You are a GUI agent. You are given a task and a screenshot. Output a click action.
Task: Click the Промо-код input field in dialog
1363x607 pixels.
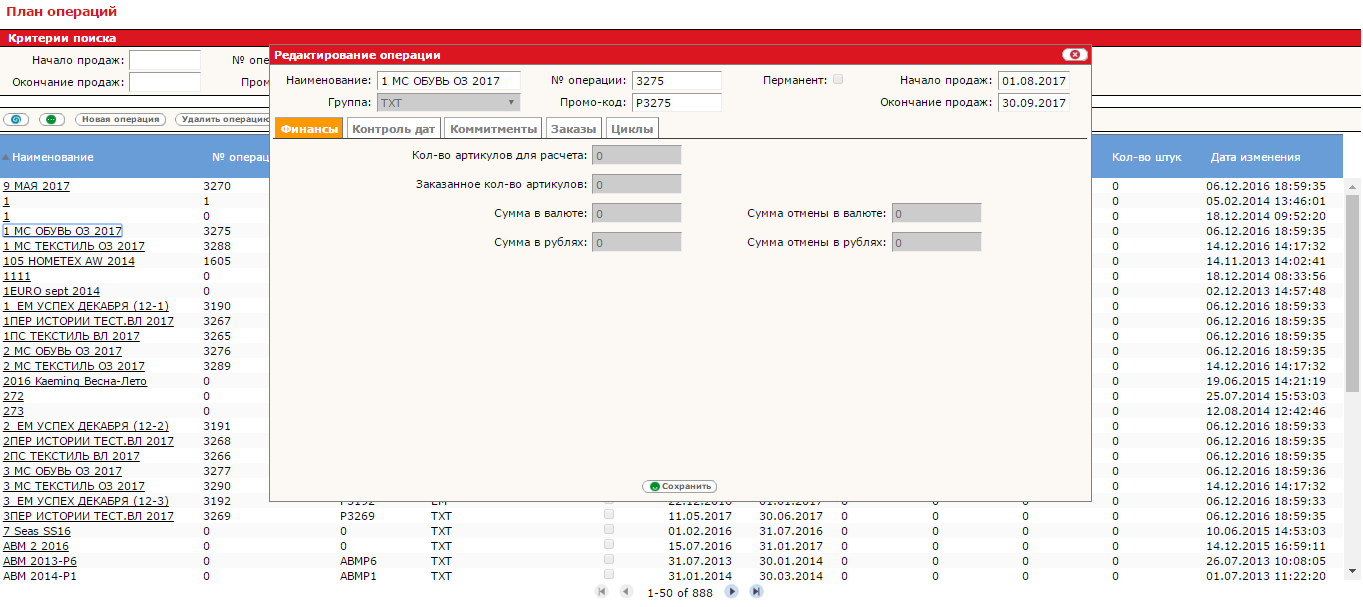pyautogui.click(x=676, y=102)
